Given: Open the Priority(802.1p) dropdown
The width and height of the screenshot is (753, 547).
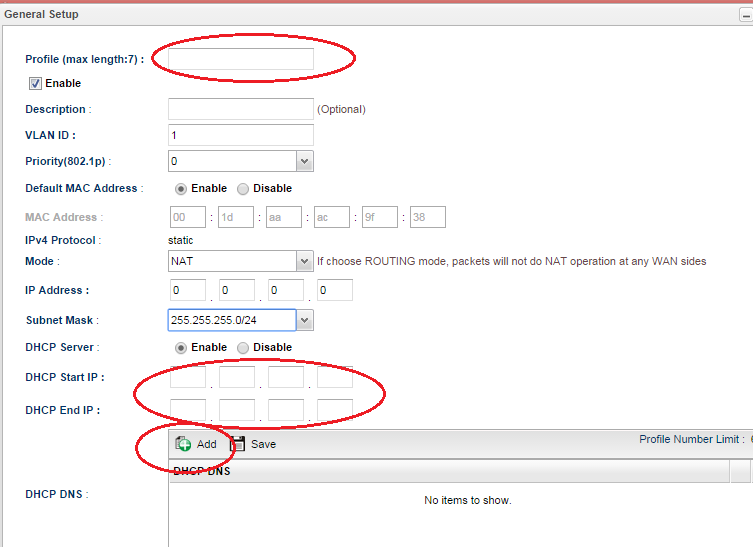Looking at the screenshot, I should point(305,161).
